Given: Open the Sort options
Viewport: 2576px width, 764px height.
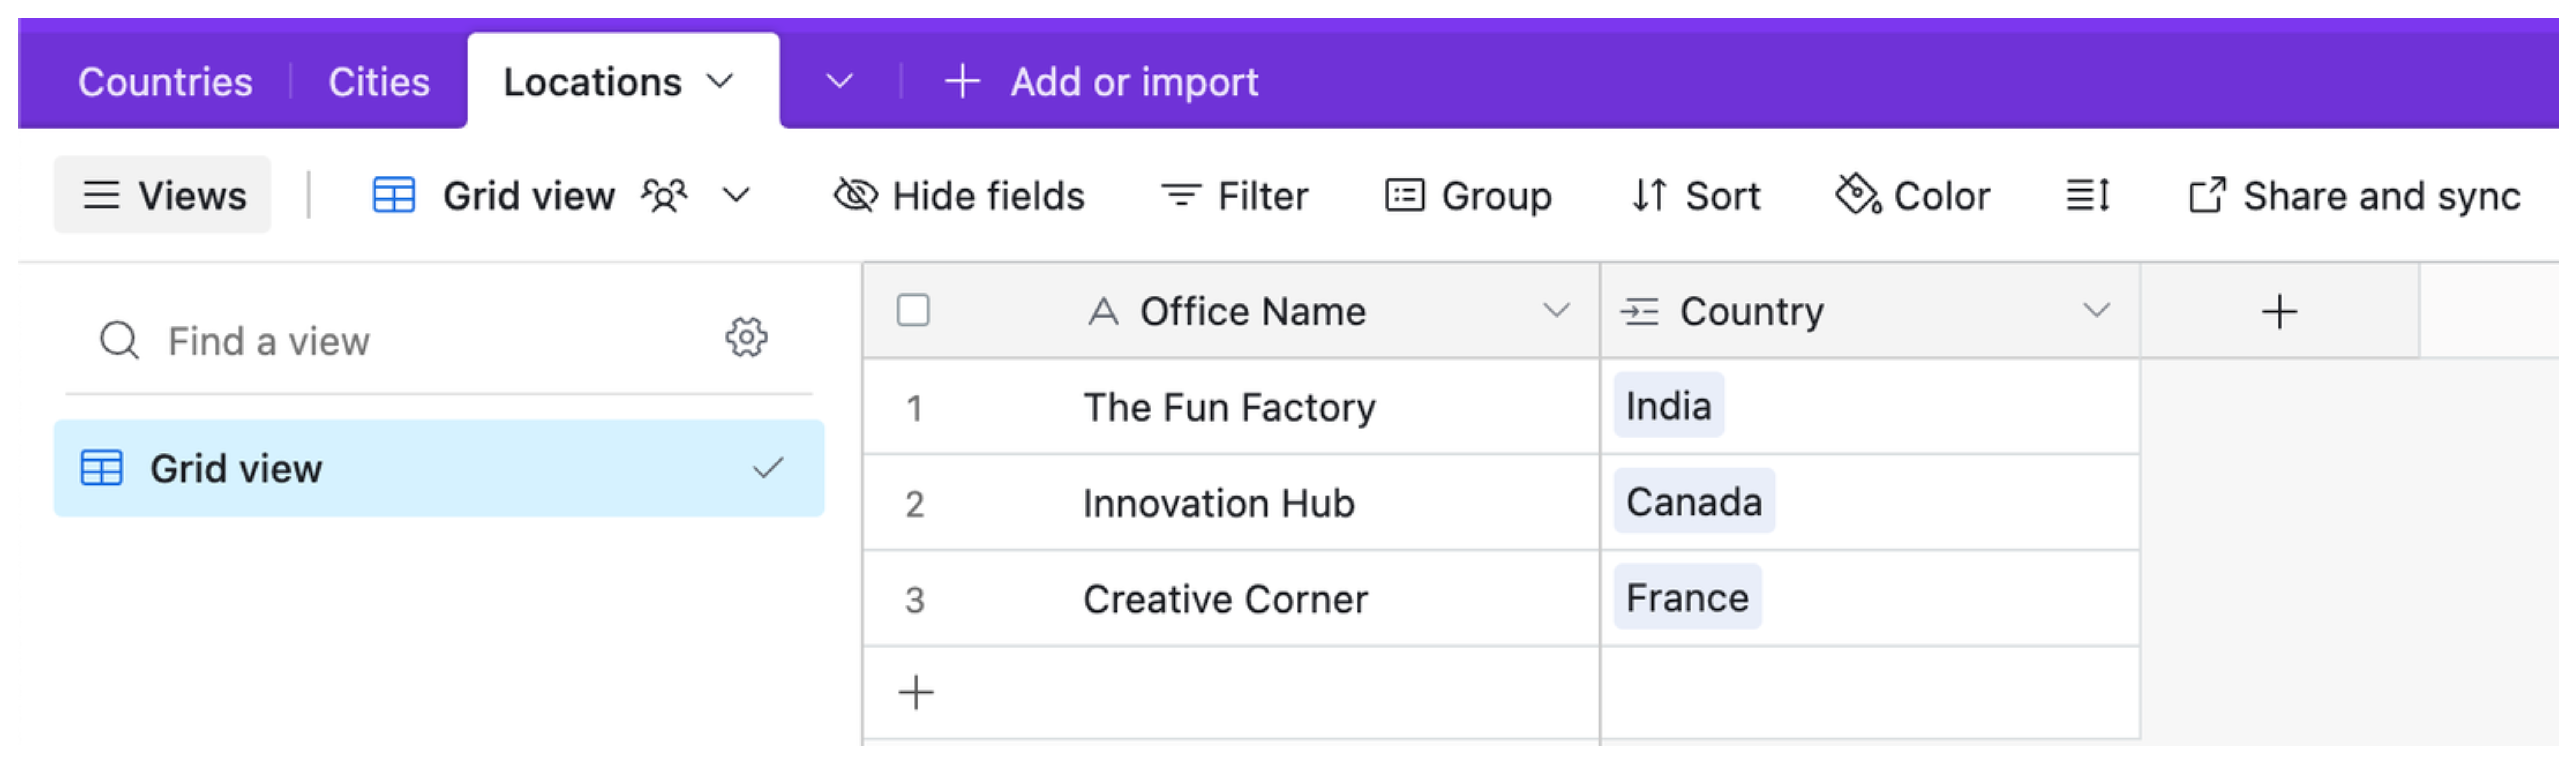Looking at the screenshot, I should pos(1695,195).
